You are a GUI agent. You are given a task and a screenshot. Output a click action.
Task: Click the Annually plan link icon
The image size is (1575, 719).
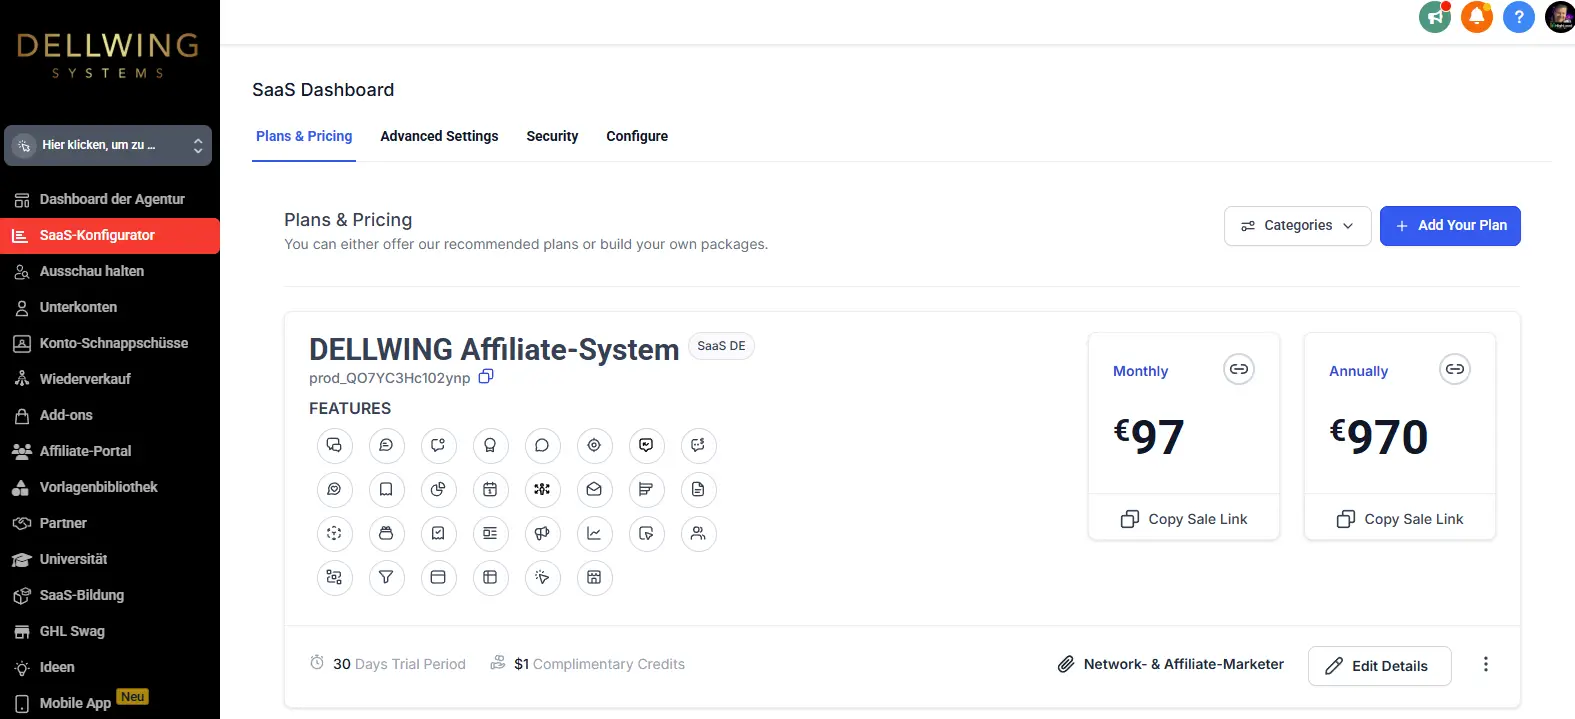coord(1455,369)
